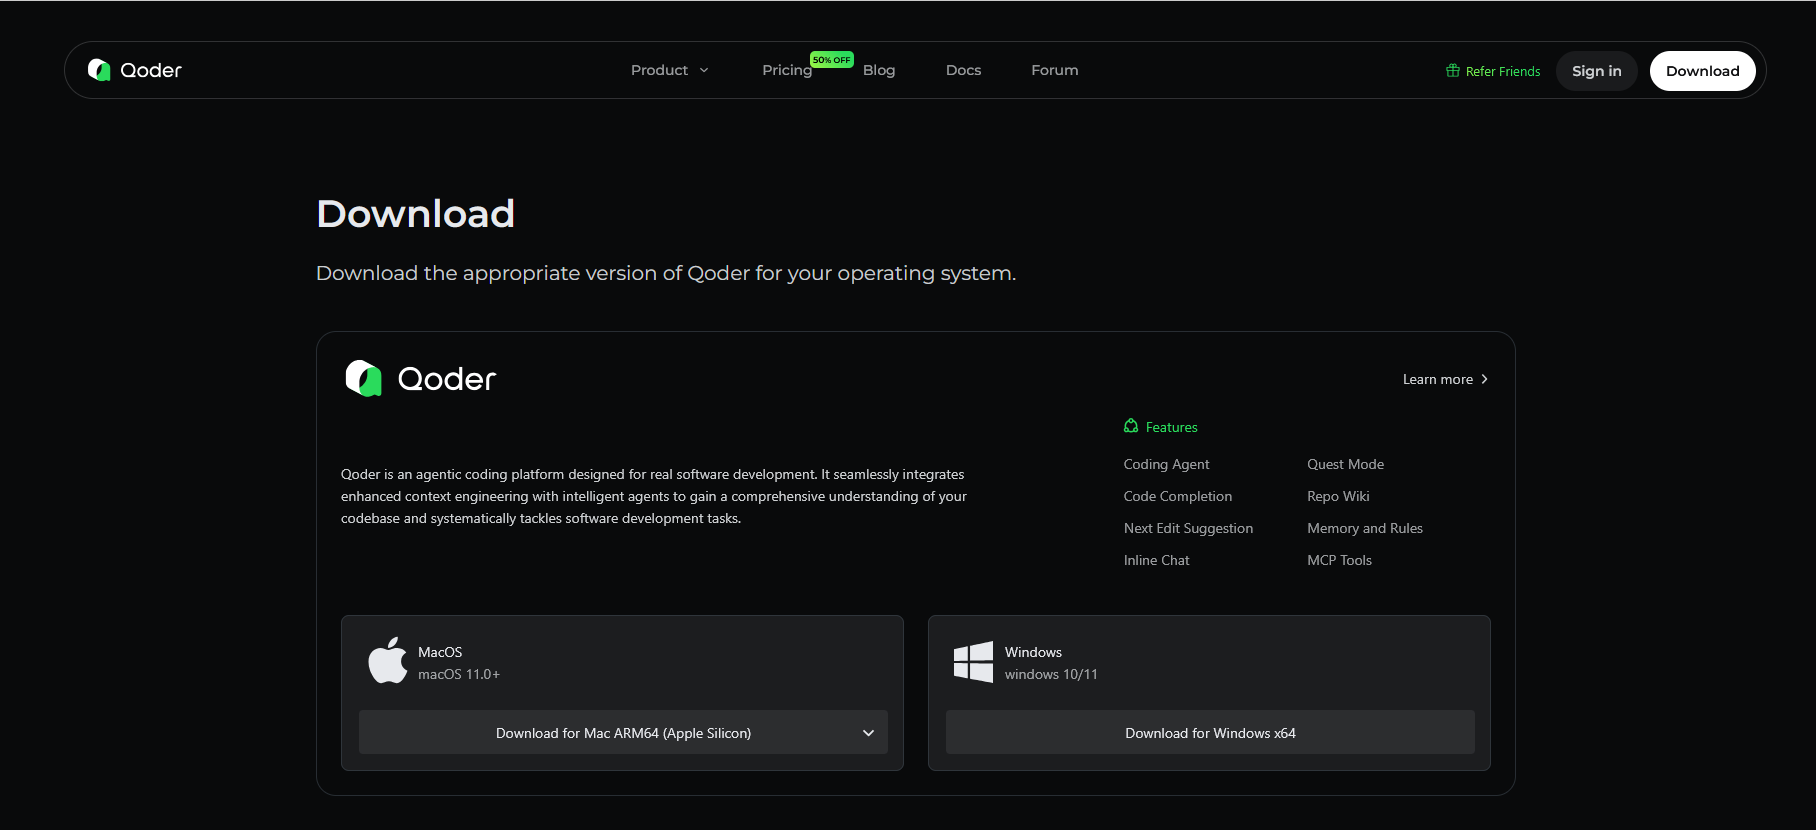Visit the Forum page
1816x830 pixels.
tap(1055, 70)
